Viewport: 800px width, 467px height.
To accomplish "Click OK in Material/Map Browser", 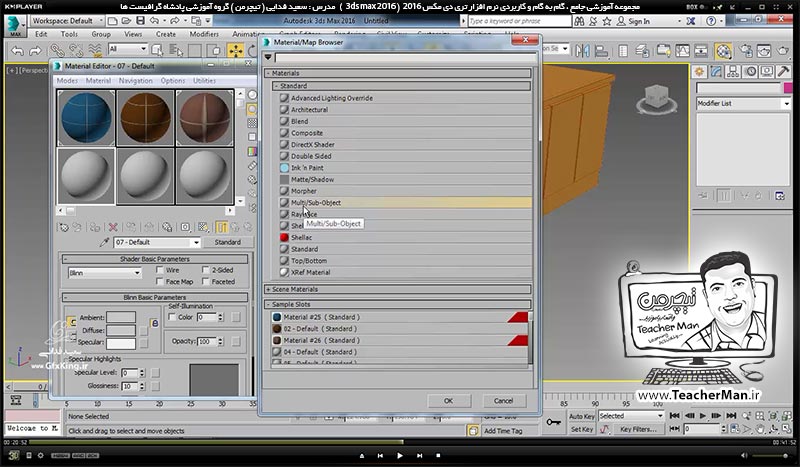I will [x=448, y=401].
